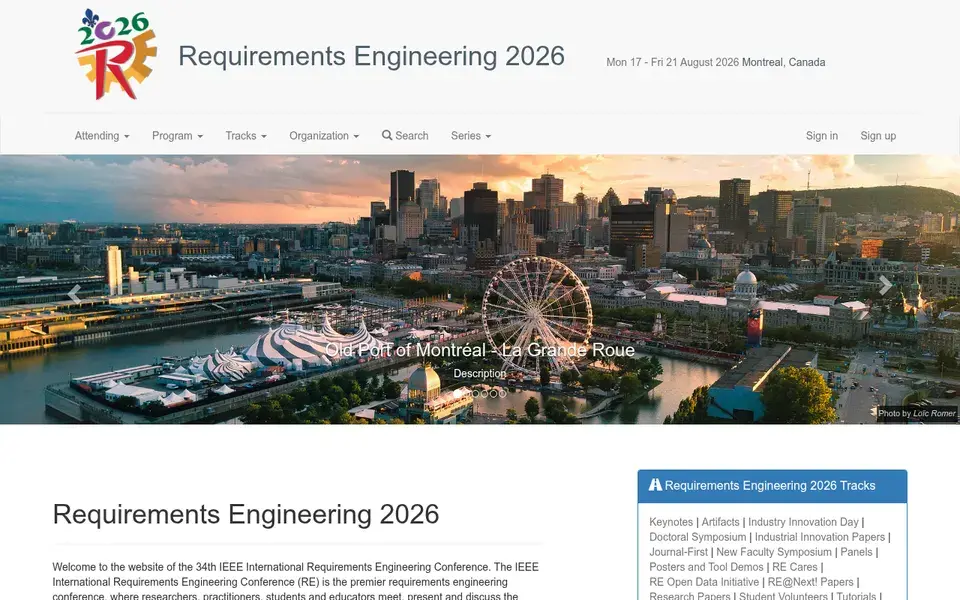The height and width of the screenshot is (600, 960).
Task: Select the last carousel indicator dot
Action: (502, 394)
